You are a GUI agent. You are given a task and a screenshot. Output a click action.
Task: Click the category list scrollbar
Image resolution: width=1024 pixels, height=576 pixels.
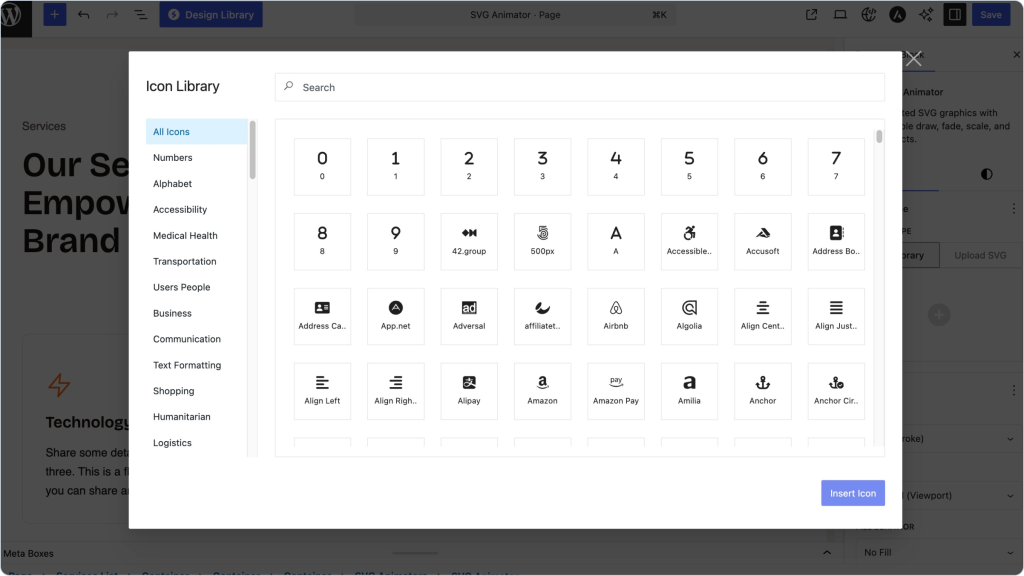253,150
